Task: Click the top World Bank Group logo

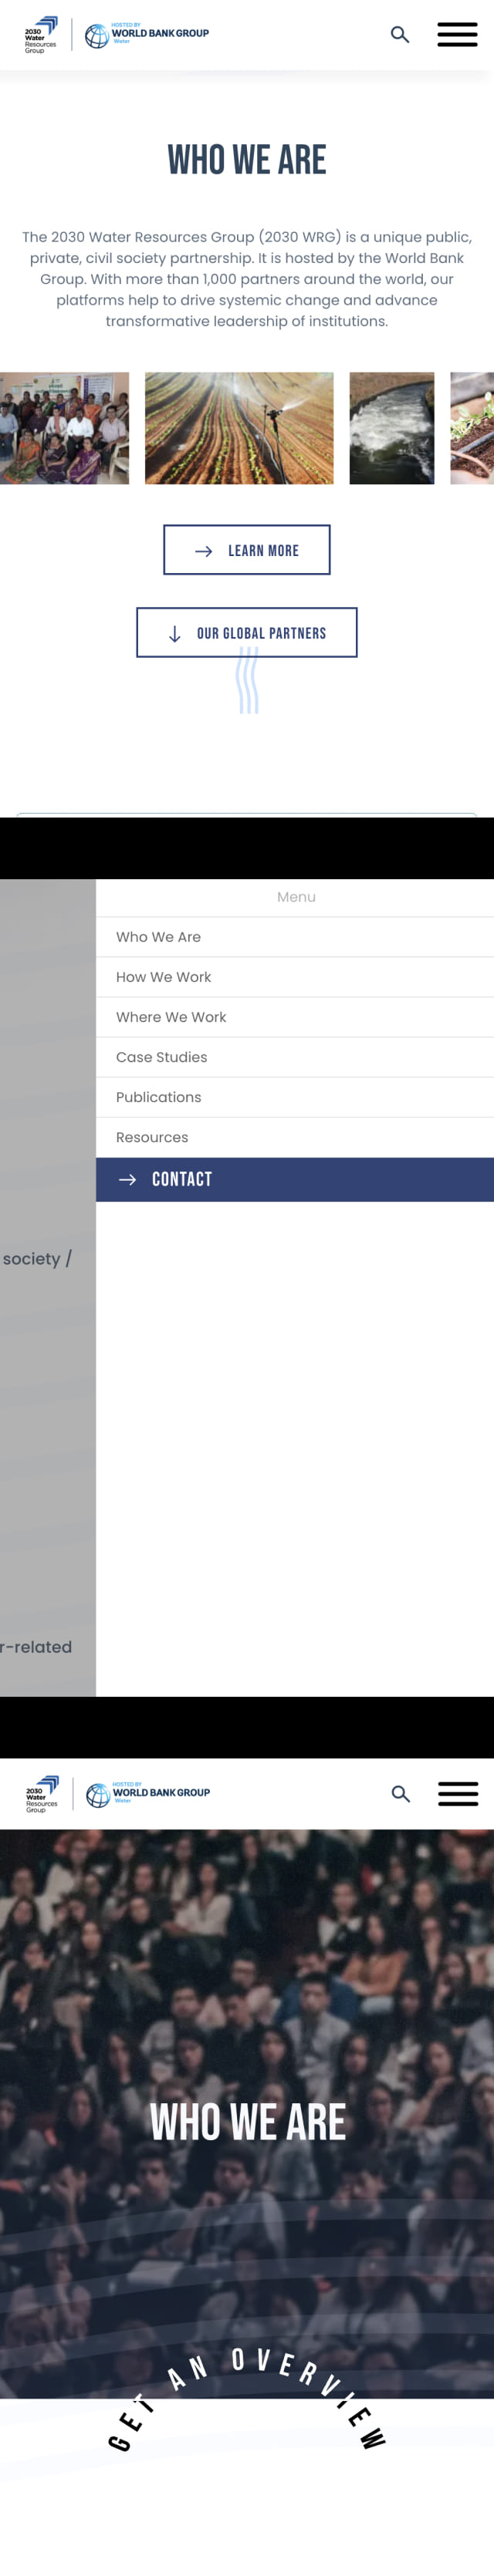Action: (147, 35)
